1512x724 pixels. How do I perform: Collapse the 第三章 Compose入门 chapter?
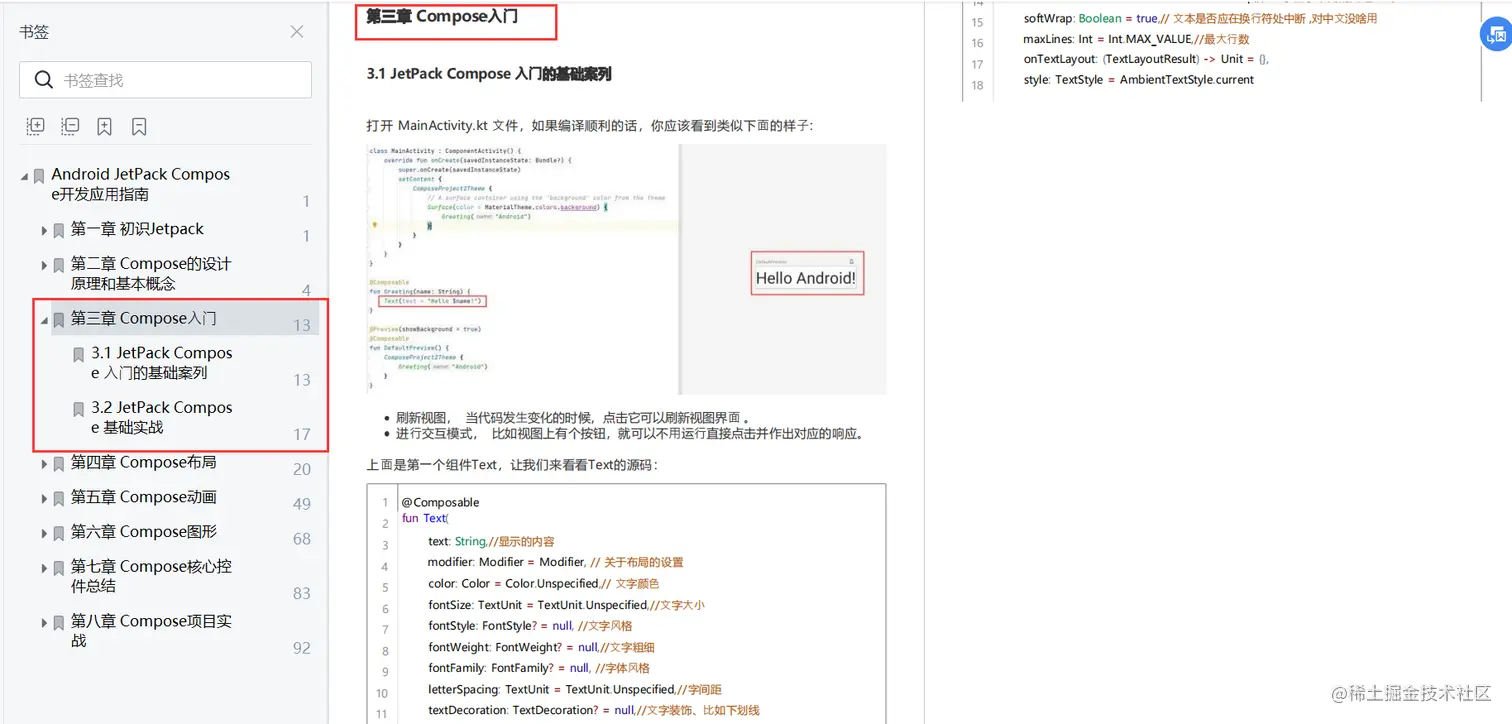[43, 319]
